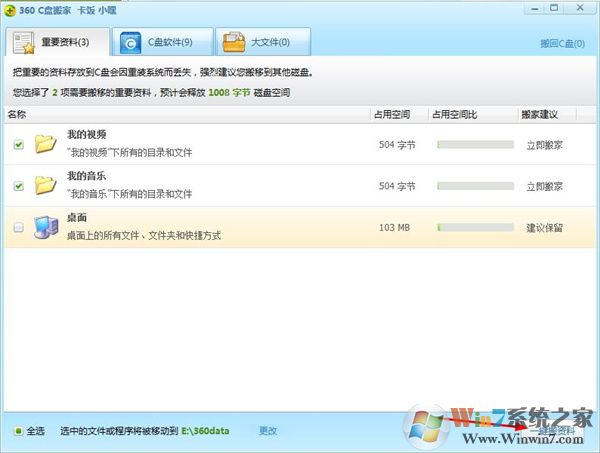
Task: Uncheck the 我的视频 checkbox
Action: point(19,145)
